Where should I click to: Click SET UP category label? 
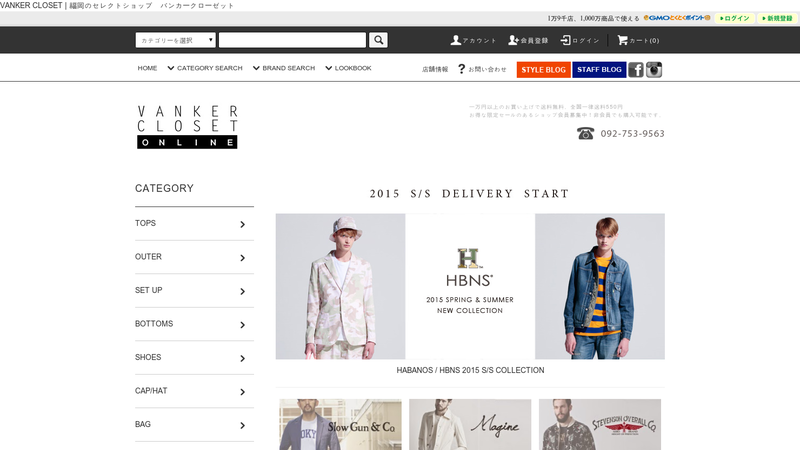pos(148,290)
